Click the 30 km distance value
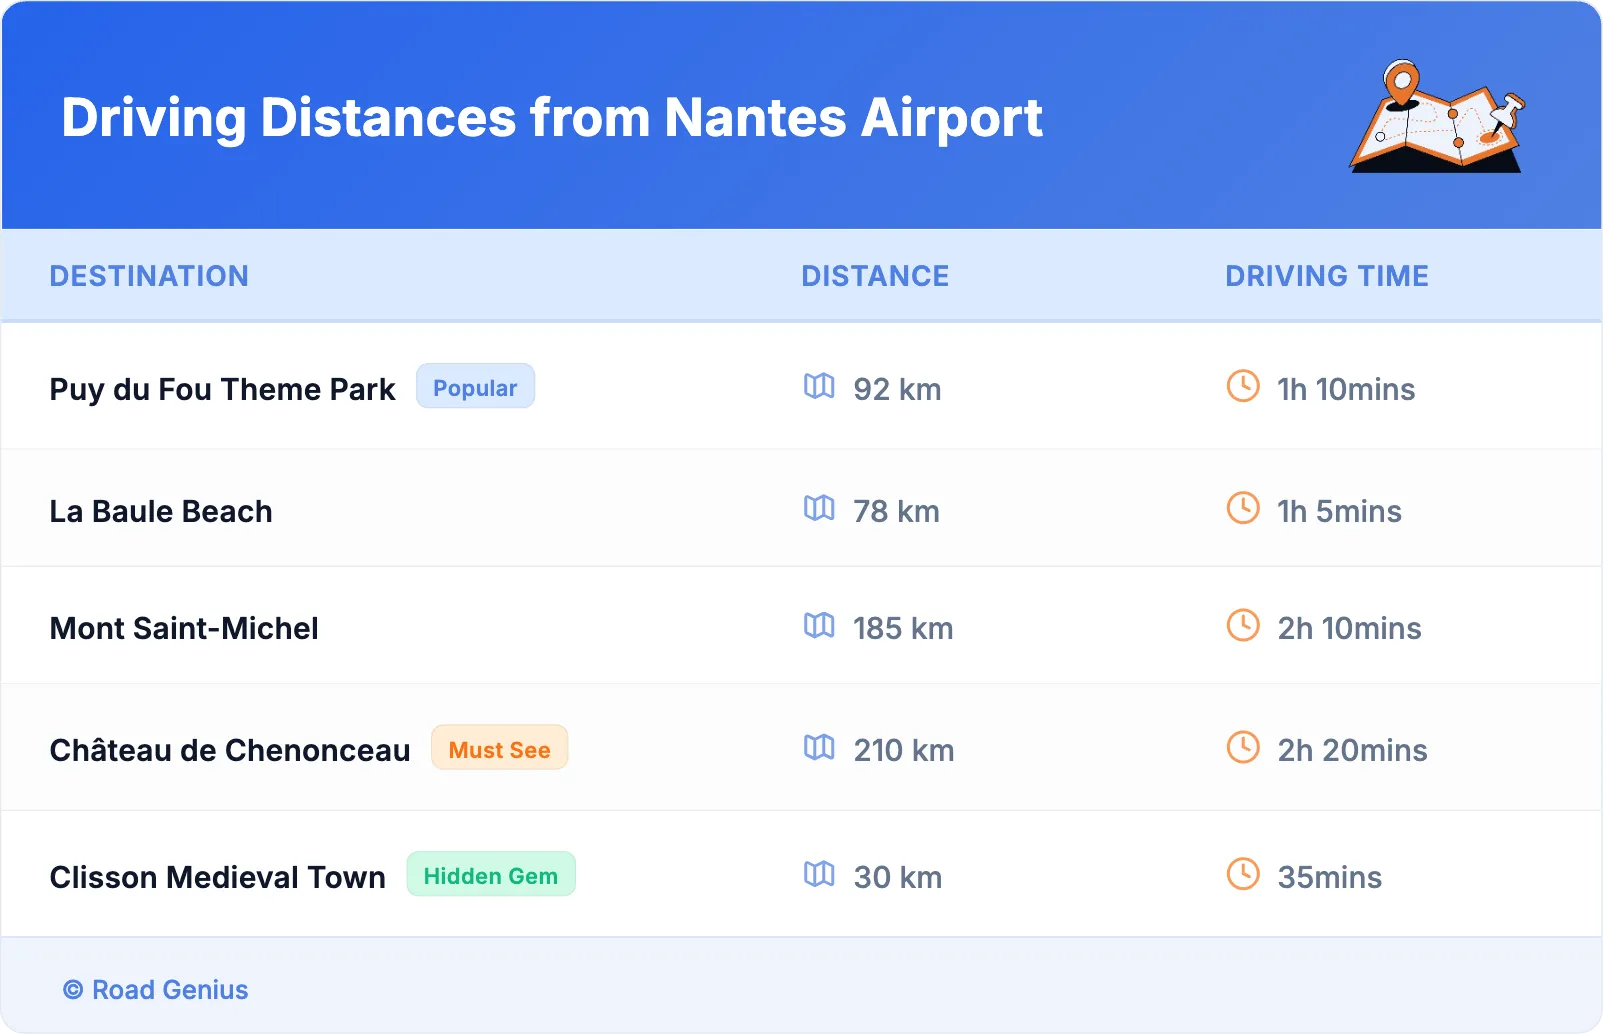The image size is (1604, 1034). coord(898,877)
